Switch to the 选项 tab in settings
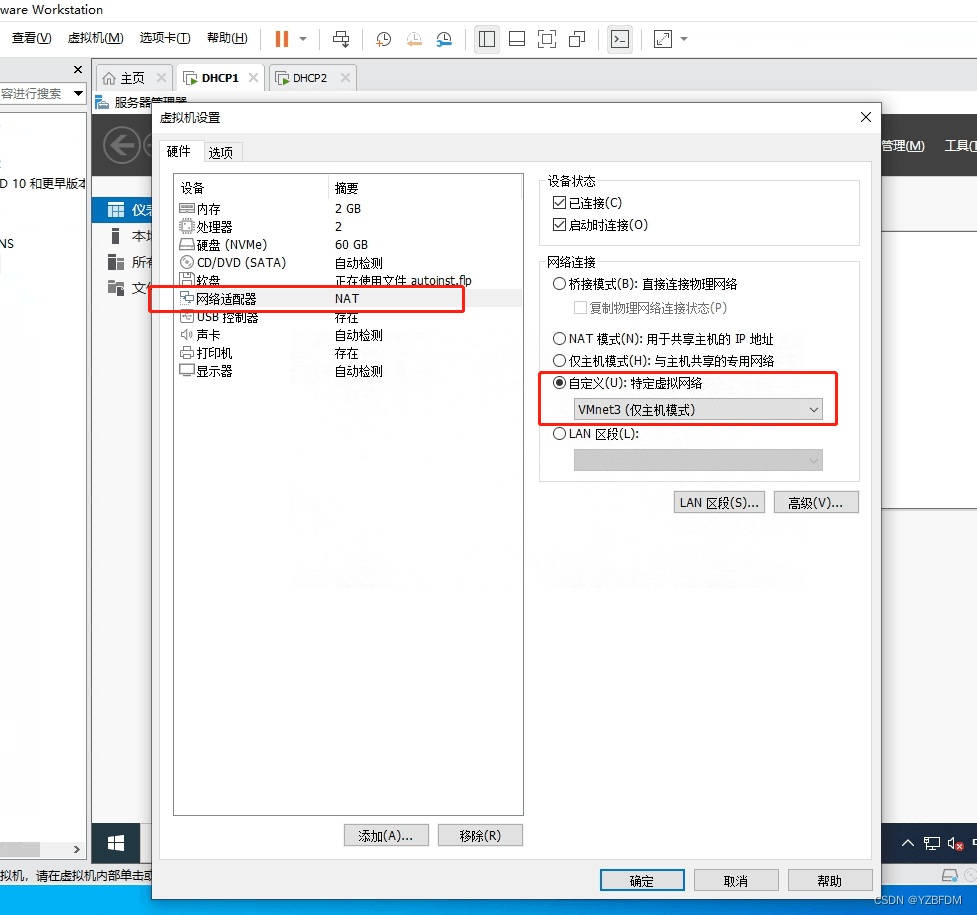This screenshot has height=915, width=977. (x=221, y=153)
